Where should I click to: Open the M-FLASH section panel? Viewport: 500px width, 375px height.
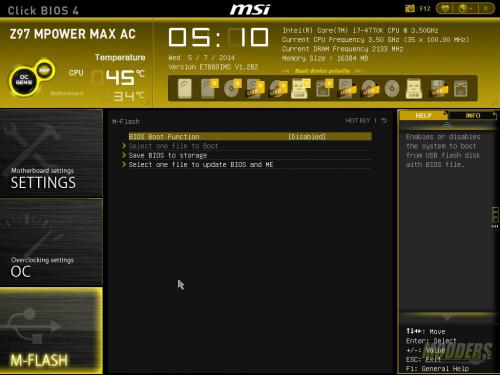[51, 331]
